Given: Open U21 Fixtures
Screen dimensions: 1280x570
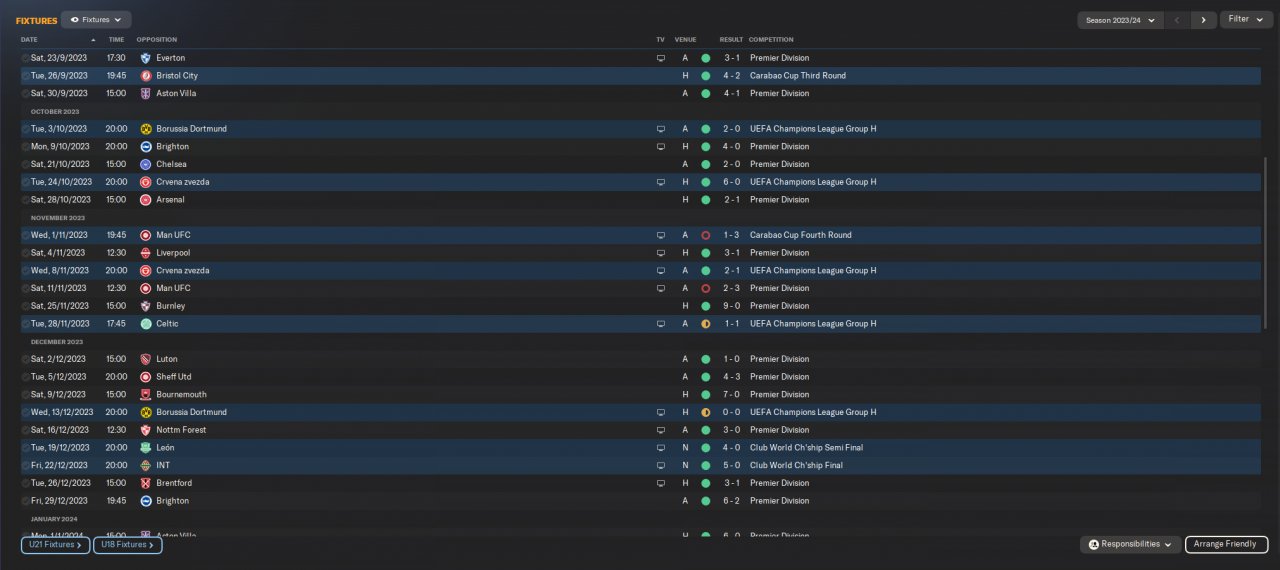Looking at the screenshot, I should (55, 545).
